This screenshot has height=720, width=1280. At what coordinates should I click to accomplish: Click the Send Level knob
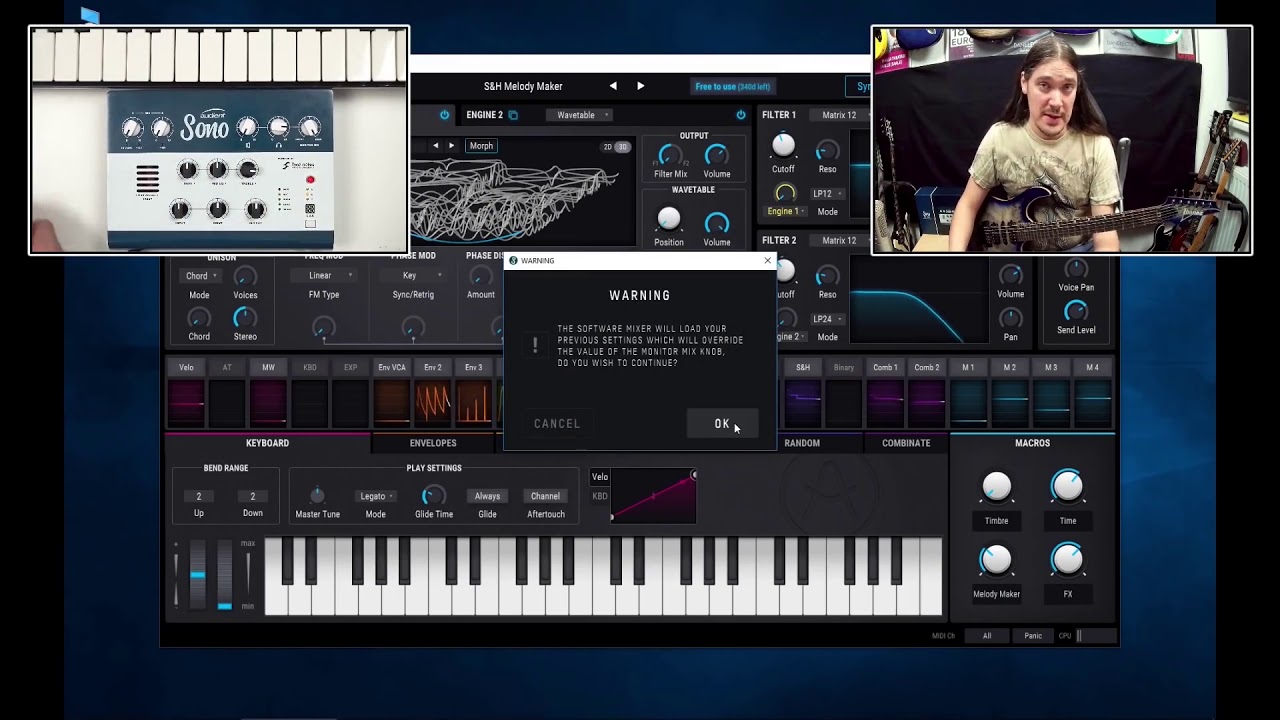(x=1076, y=311)
